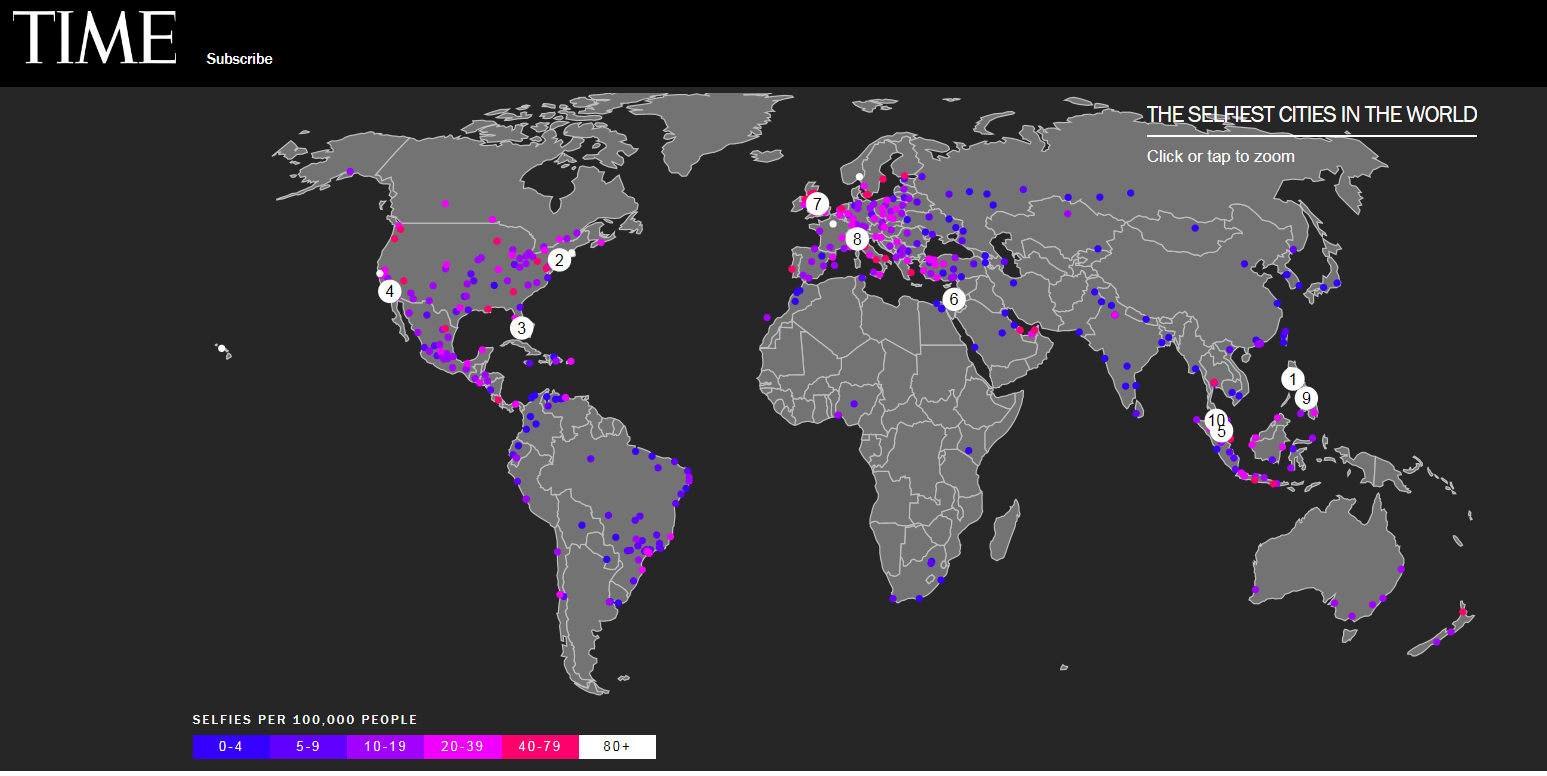Screen dimensions: 1547x776
Task: Click 'Click or tap to zoom' text
Action: tap(1220, 156)
